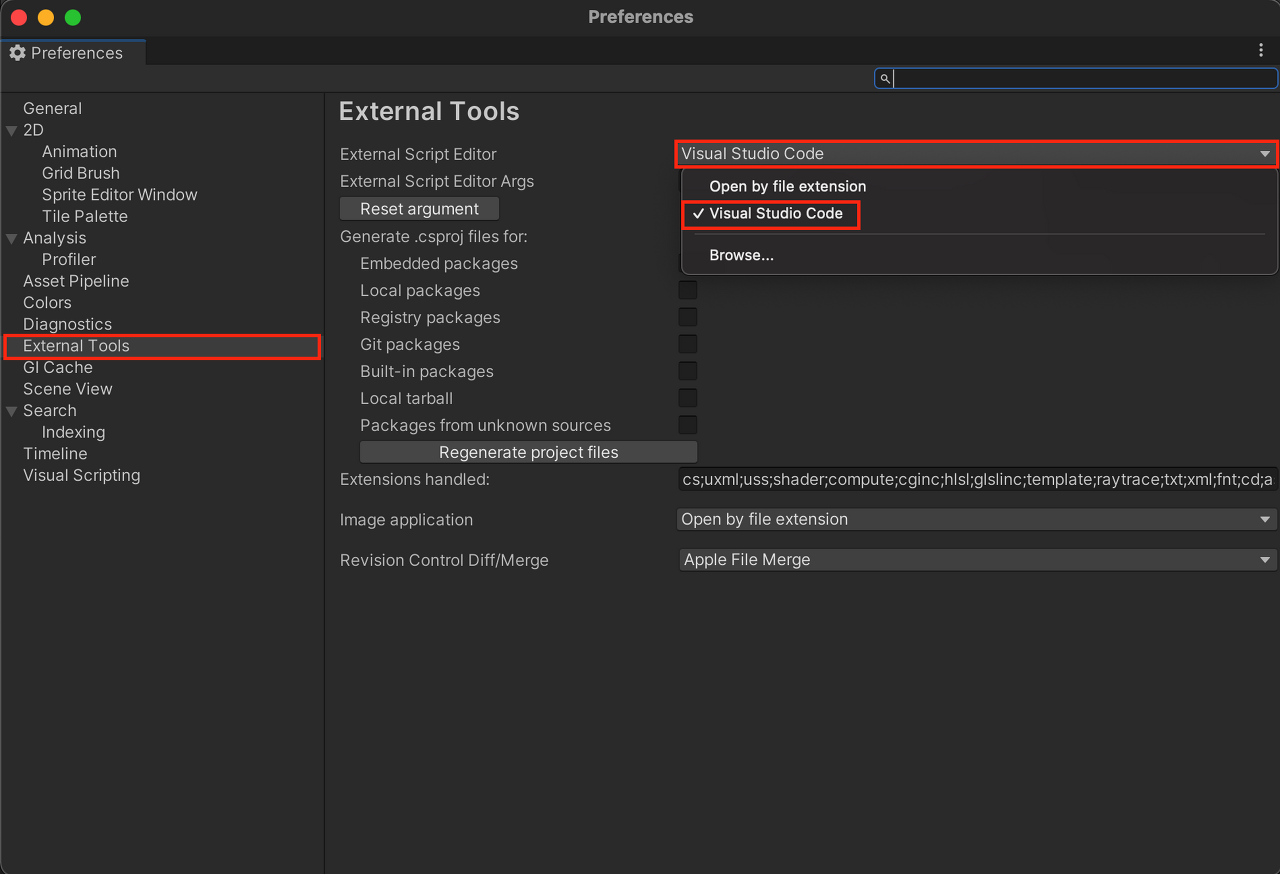This screenshot has width=1280, height=874.
Task: Open the three-dot tab options menu
Action: pyautogui.click(x=1261, y=51)
